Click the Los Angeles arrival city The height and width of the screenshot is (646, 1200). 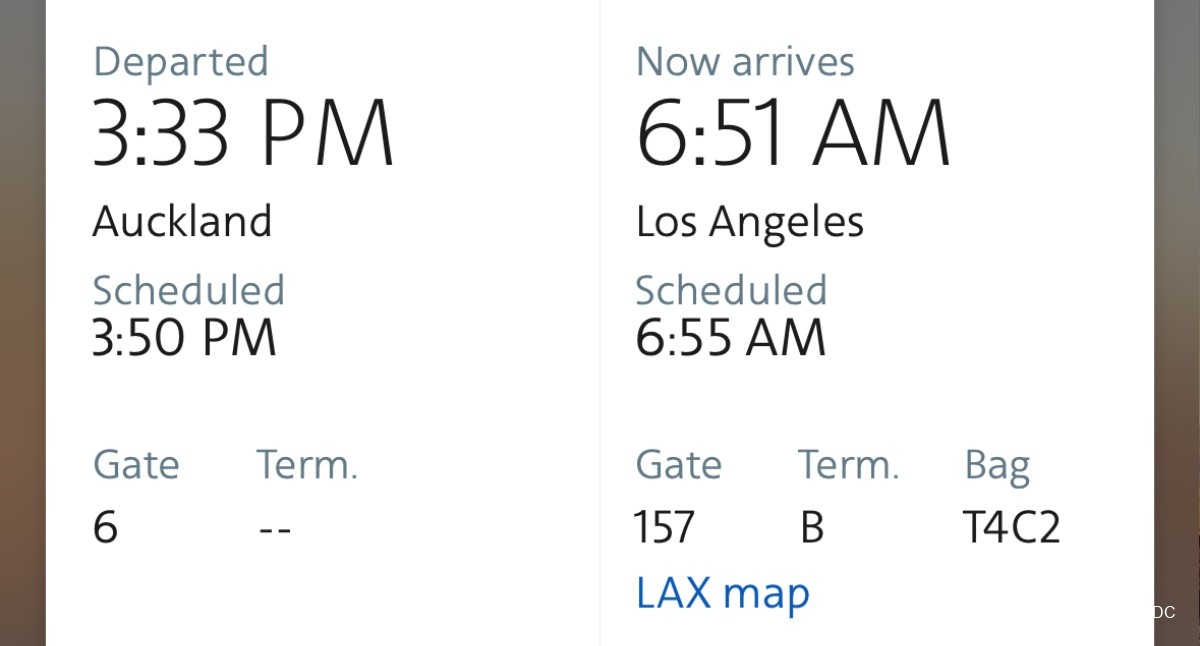749,223
